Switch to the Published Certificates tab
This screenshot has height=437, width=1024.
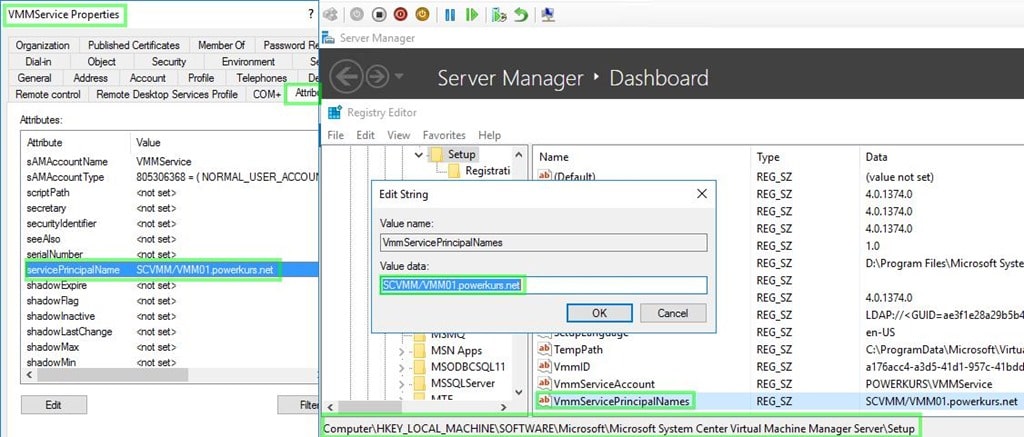(x=134, y=45)
